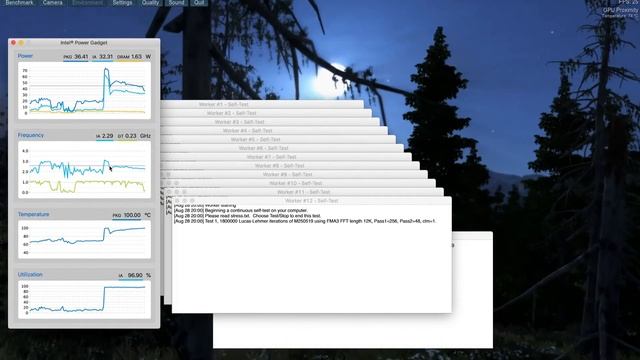Open the Settings menu item

[122, 2]
